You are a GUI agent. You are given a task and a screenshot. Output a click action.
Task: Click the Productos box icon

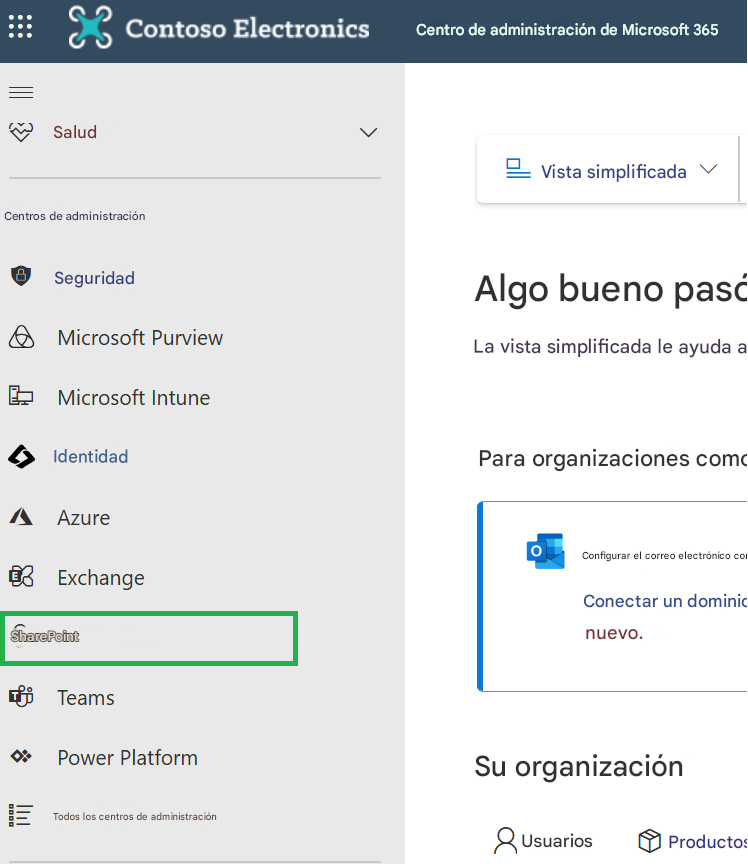[x=649, y=841]
